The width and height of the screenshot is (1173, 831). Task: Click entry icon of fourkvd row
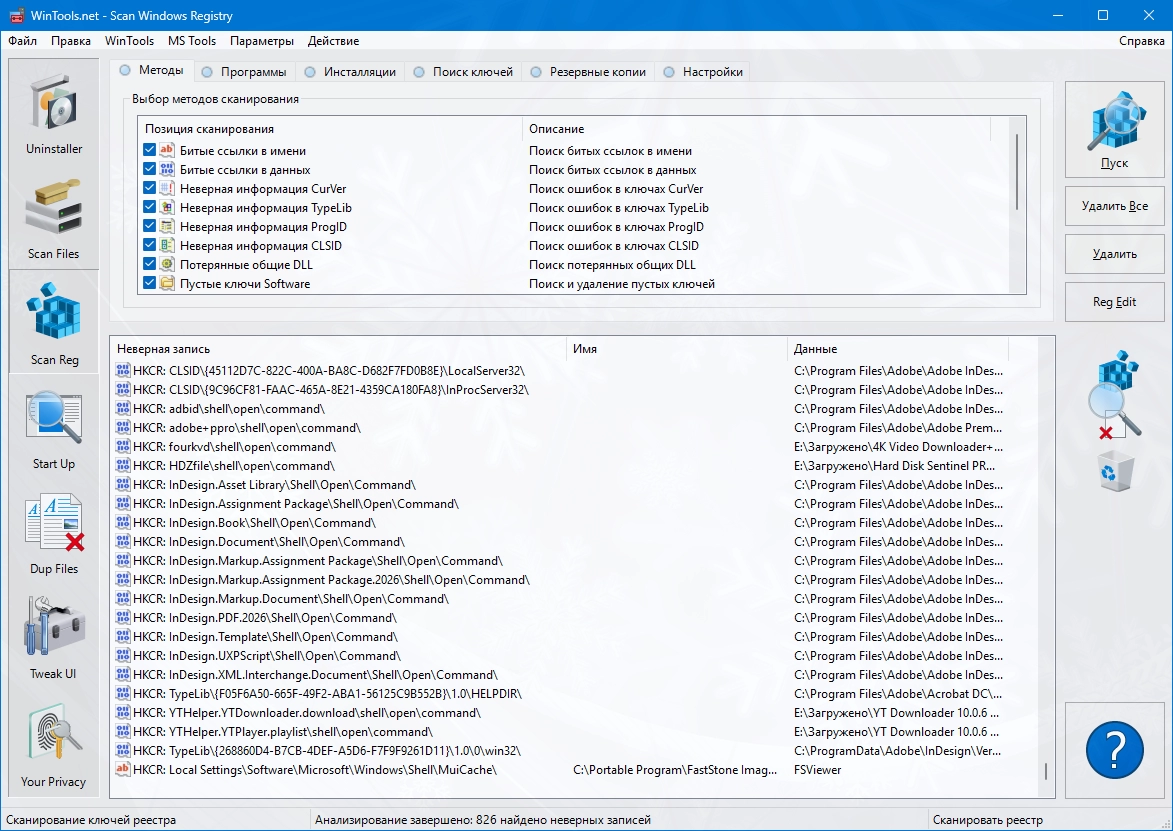click(123, 447)
